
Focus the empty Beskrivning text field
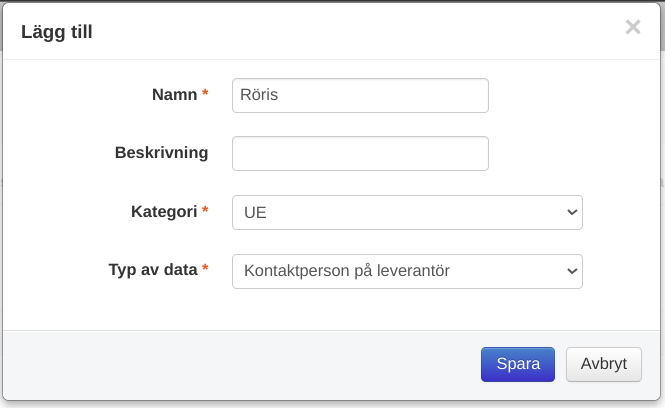pyautogui.click(x=360, y=153)
